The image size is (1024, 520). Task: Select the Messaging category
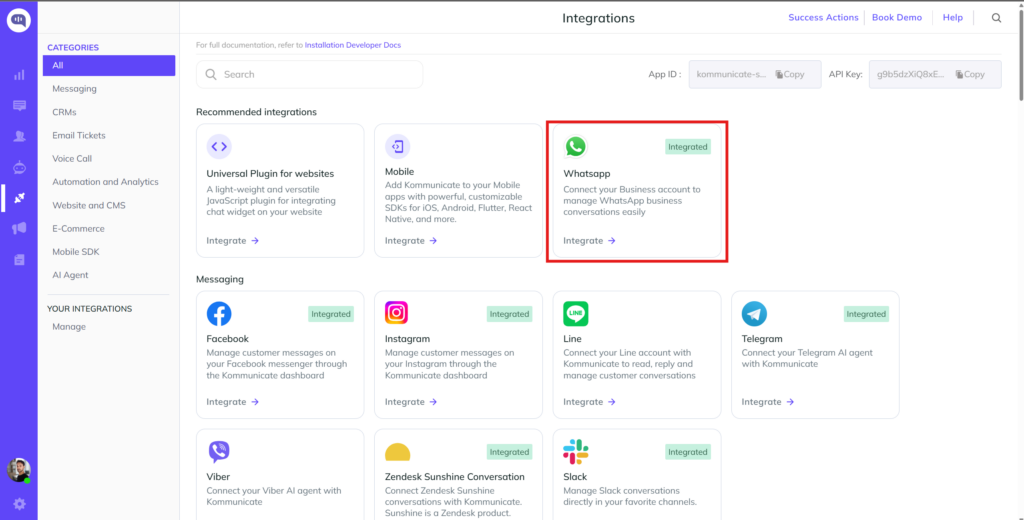pos(74,89)
